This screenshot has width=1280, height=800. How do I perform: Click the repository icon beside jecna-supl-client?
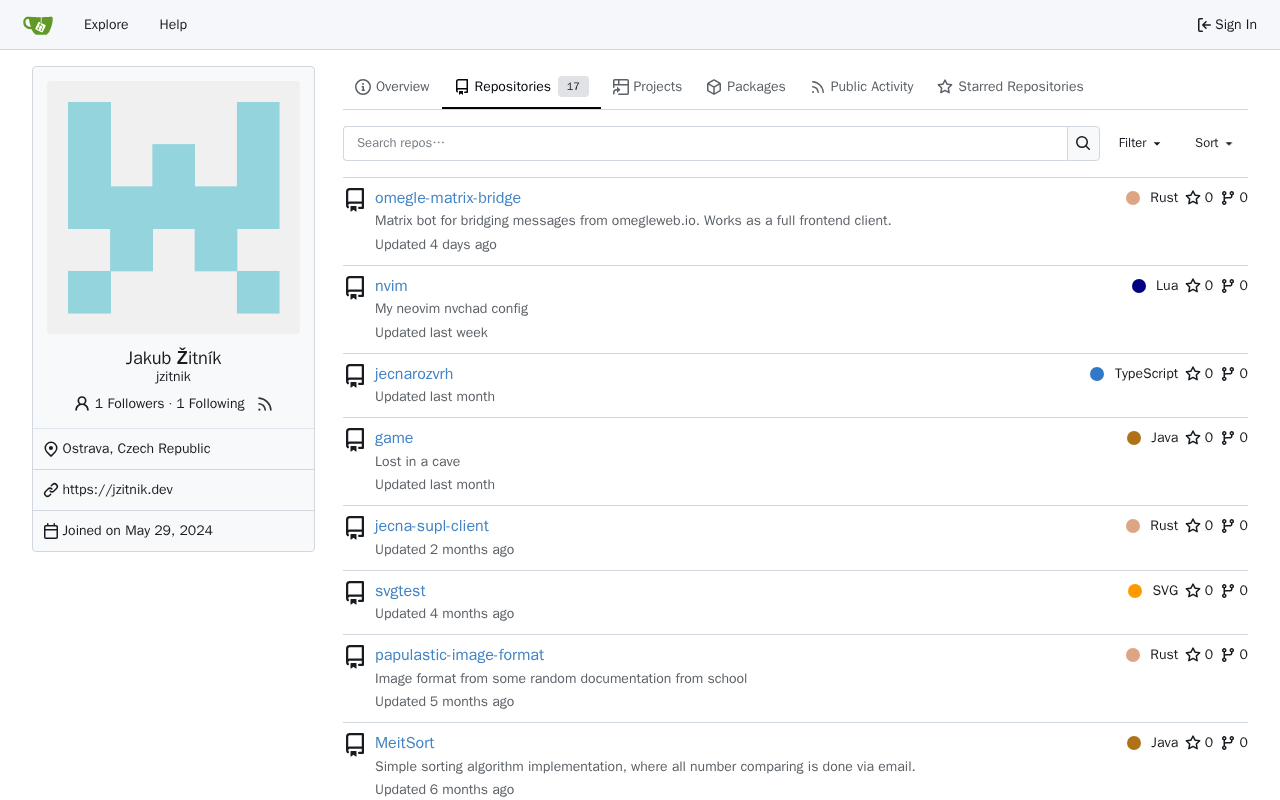click(355, 528)
